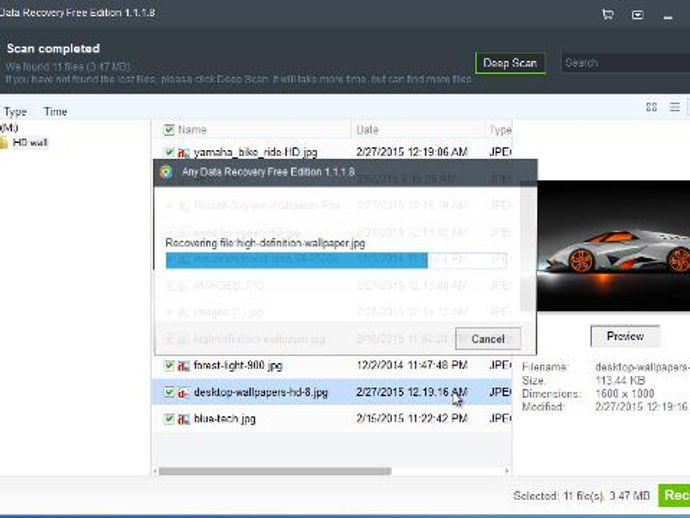Uncheck blue-tech.jpg checkbox
The height and width of the screenshot is (518, 690).
[169, 419]
